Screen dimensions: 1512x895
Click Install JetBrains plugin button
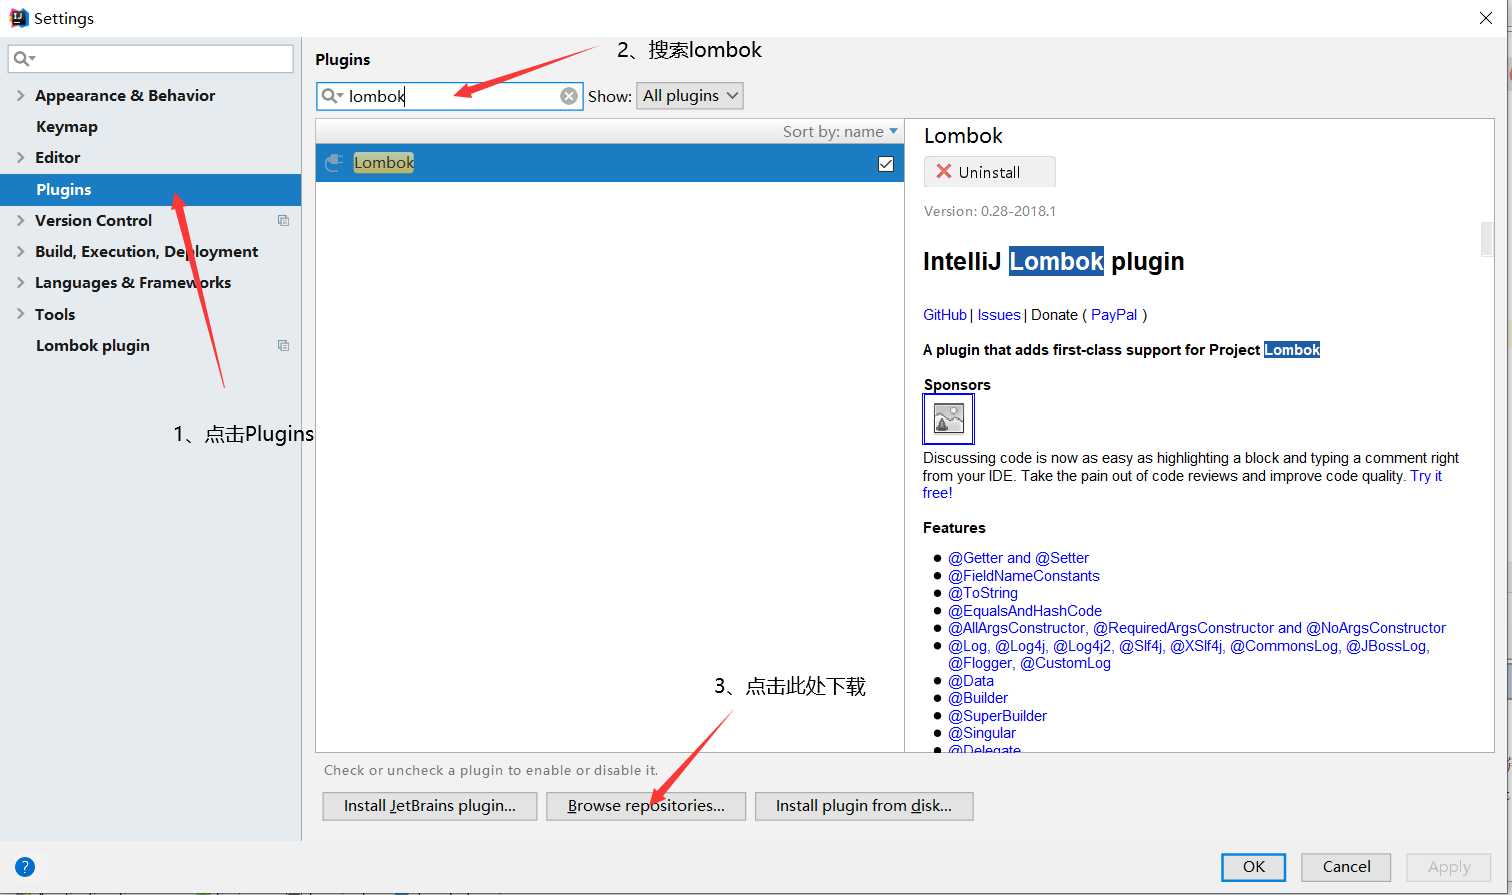tap(430, 806)
